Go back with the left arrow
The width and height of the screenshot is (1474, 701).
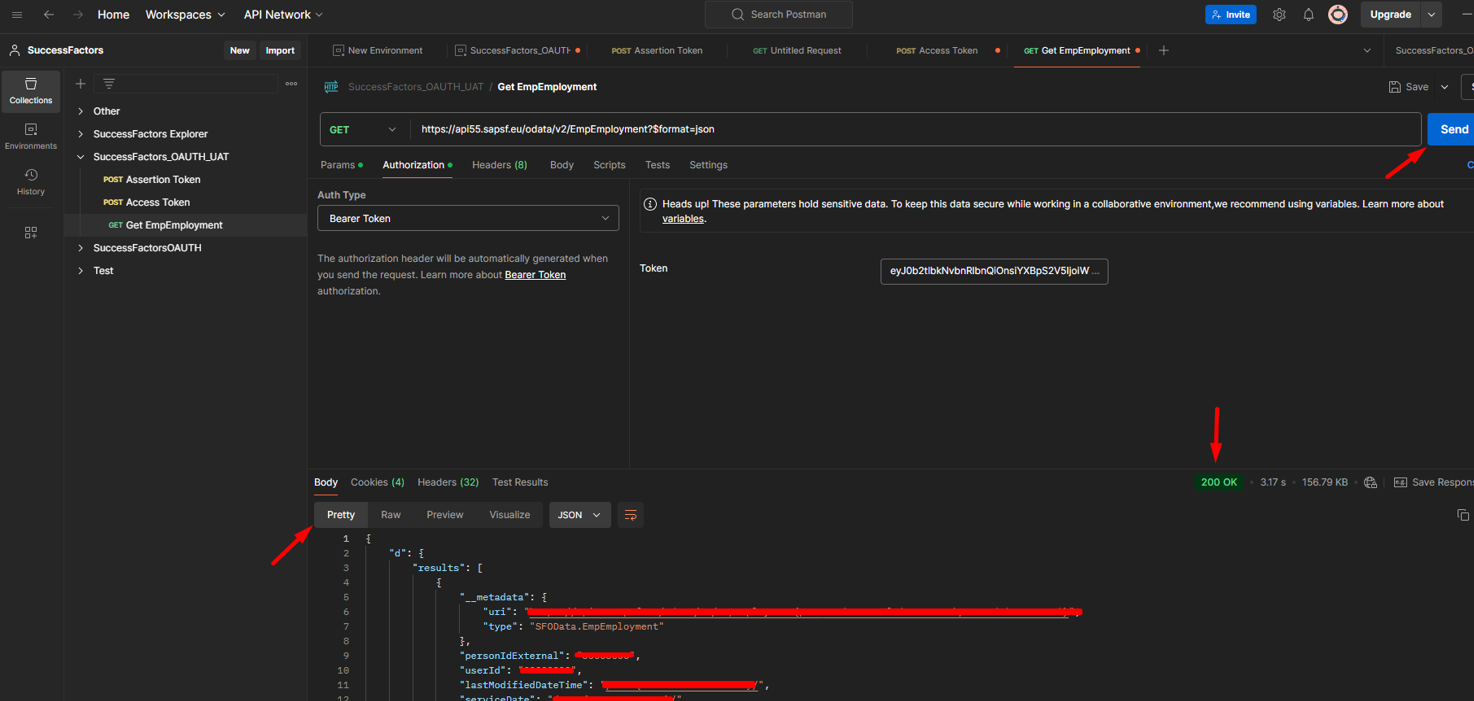49,15
